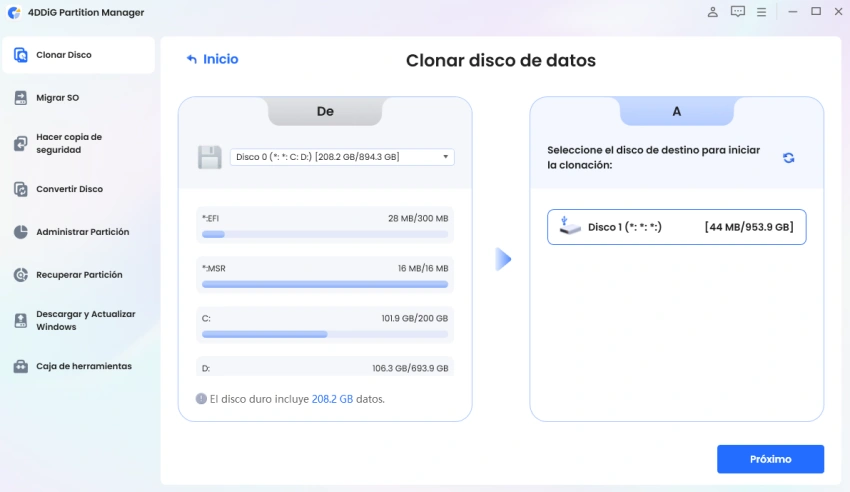Click the 28 MB/300 MB size value

[x=418, y=218]
